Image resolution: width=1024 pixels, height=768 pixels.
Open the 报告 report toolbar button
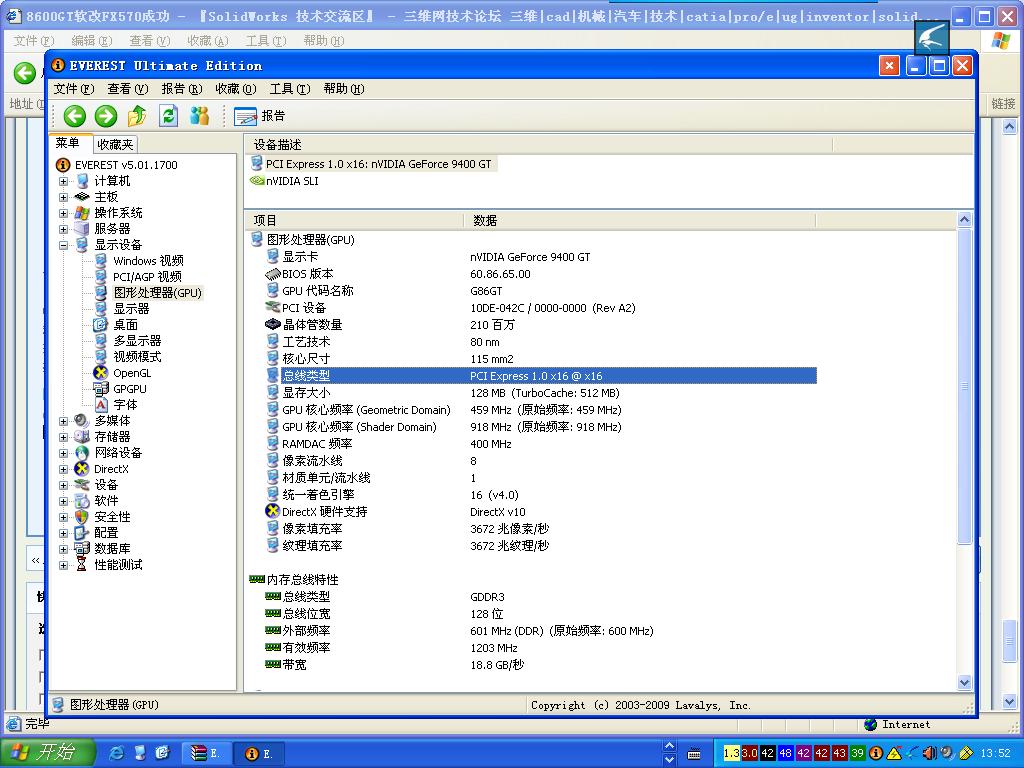(x=259, y=116)
